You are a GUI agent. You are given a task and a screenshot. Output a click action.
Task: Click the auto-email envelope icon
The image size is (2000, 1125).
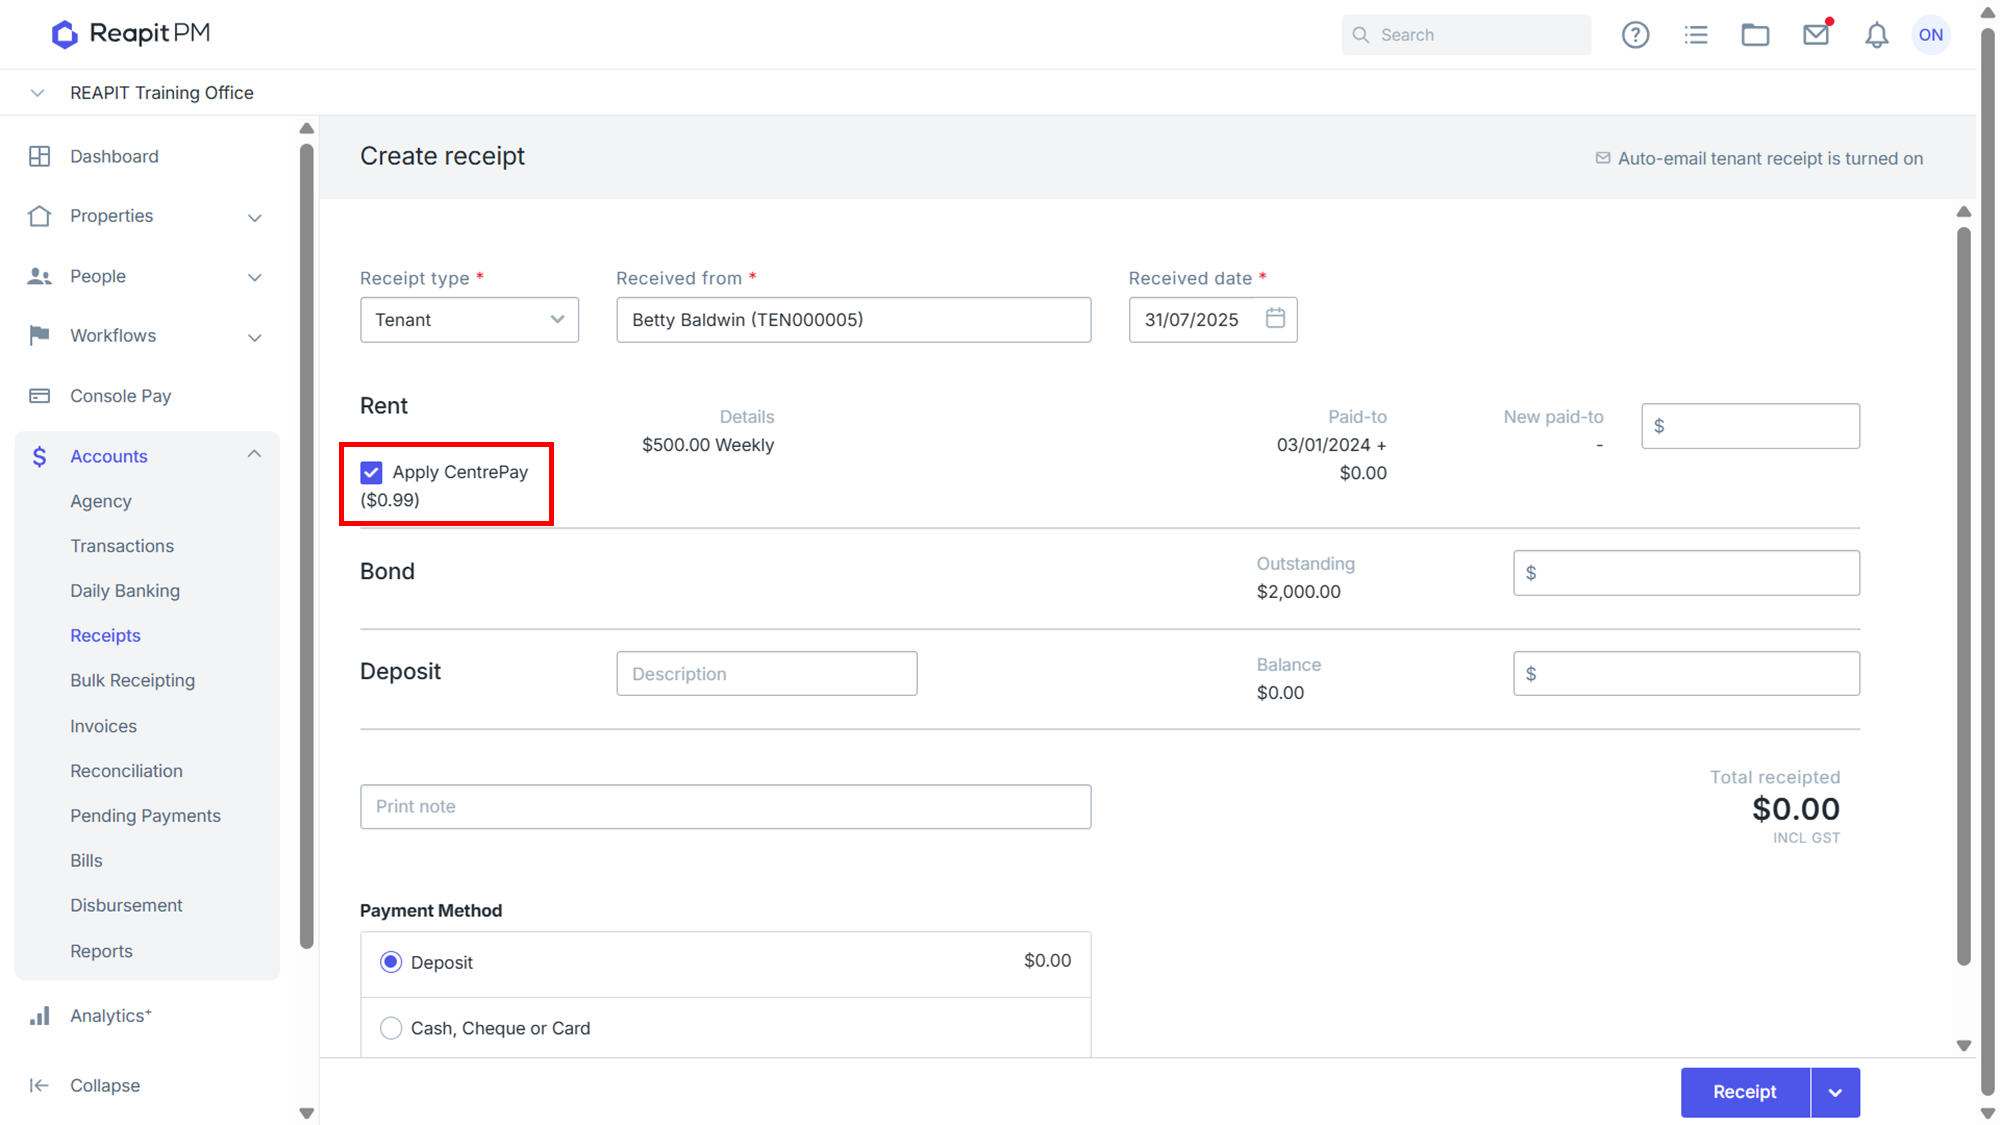(x=1602, y=158)
